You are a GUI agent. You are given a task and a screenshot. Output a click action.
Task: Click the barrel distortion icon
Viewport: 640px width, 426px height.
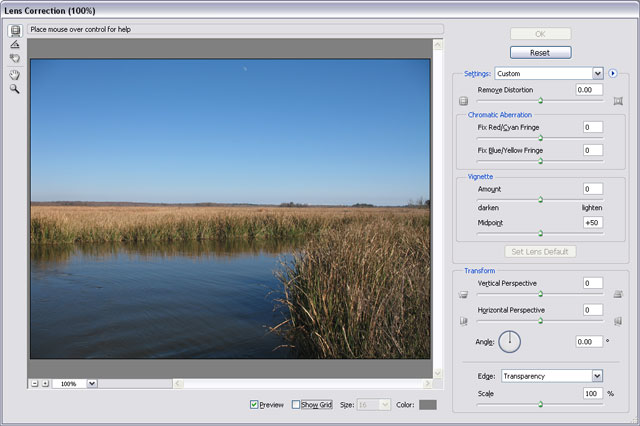click(x=463, y=101)
